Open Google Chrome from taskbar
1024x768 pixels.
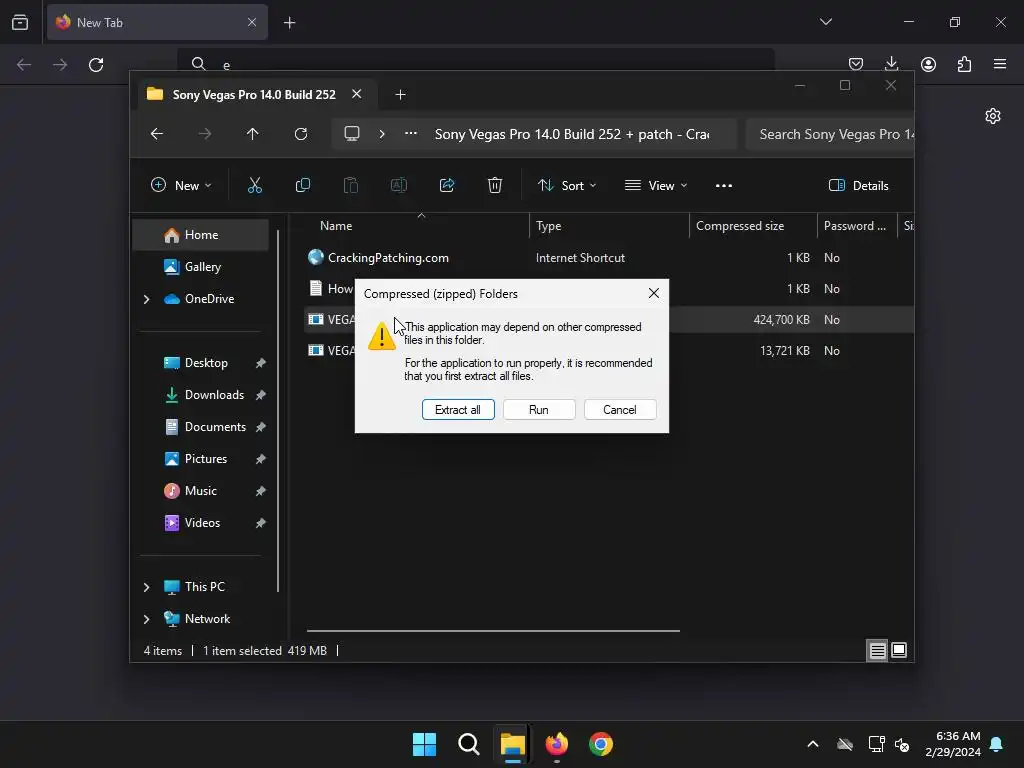pos(601,744)
